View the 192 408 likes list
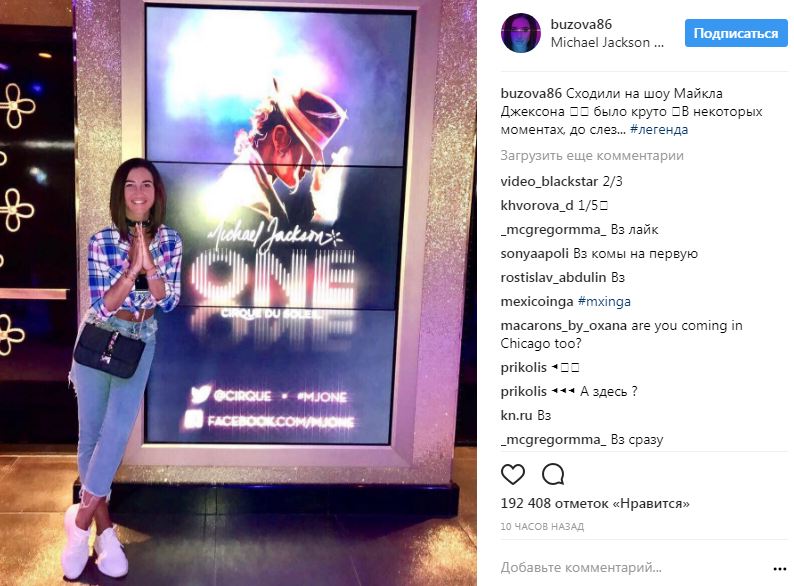794x586 pixels. 595,503
